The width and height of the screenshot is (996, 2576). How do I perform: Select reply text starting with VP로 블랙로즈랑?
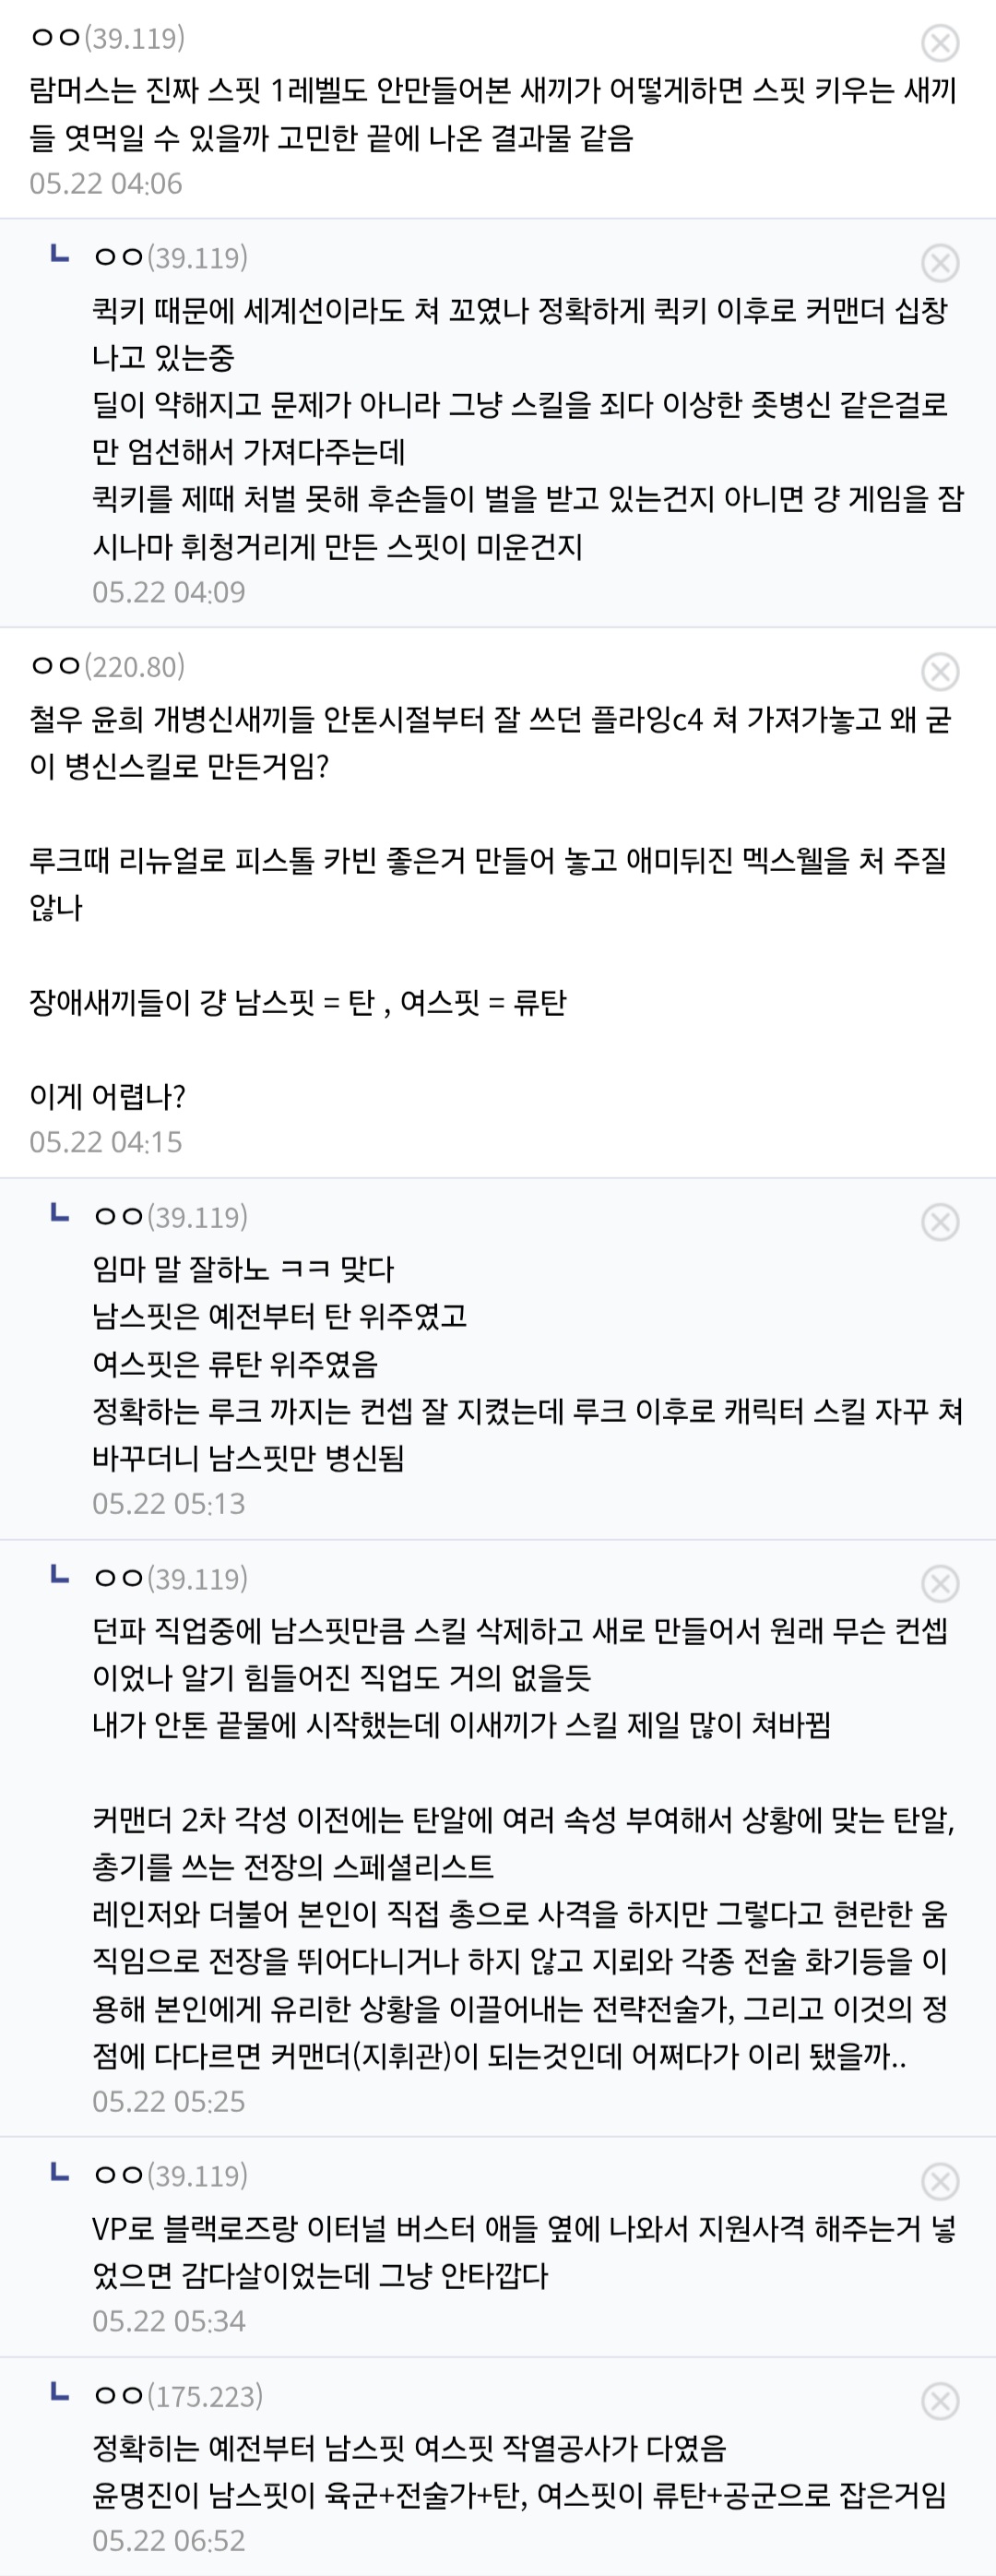[525, 2252]
